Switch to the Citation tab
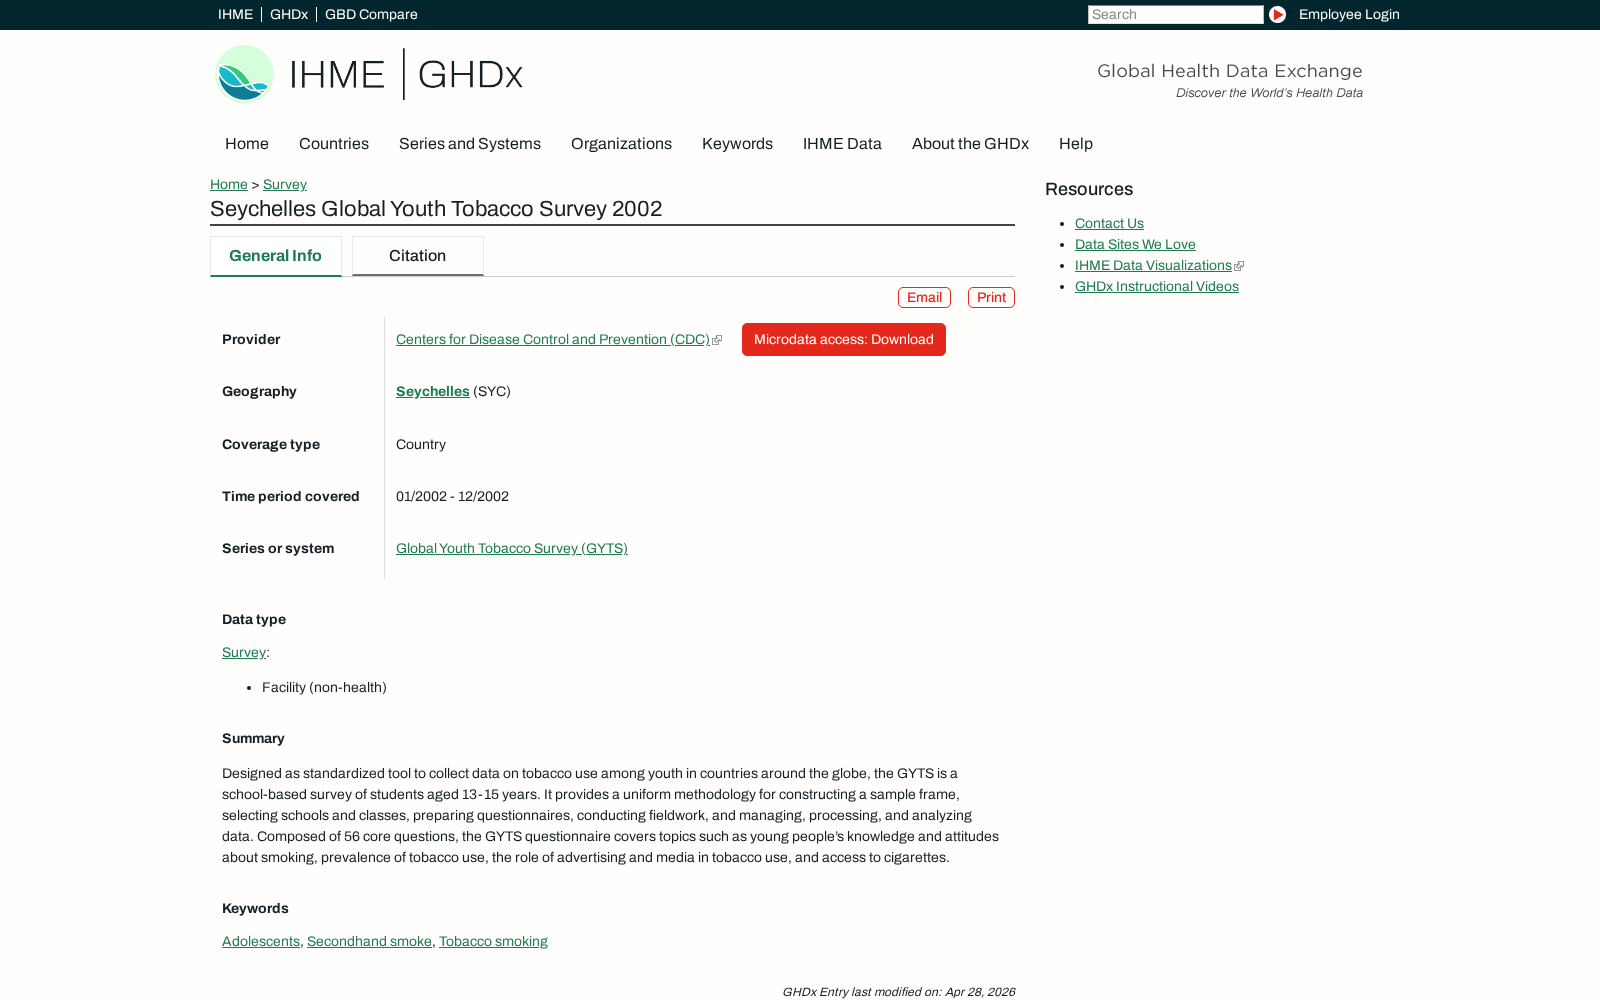The image size is (1600, 1000). pos(417,256)
